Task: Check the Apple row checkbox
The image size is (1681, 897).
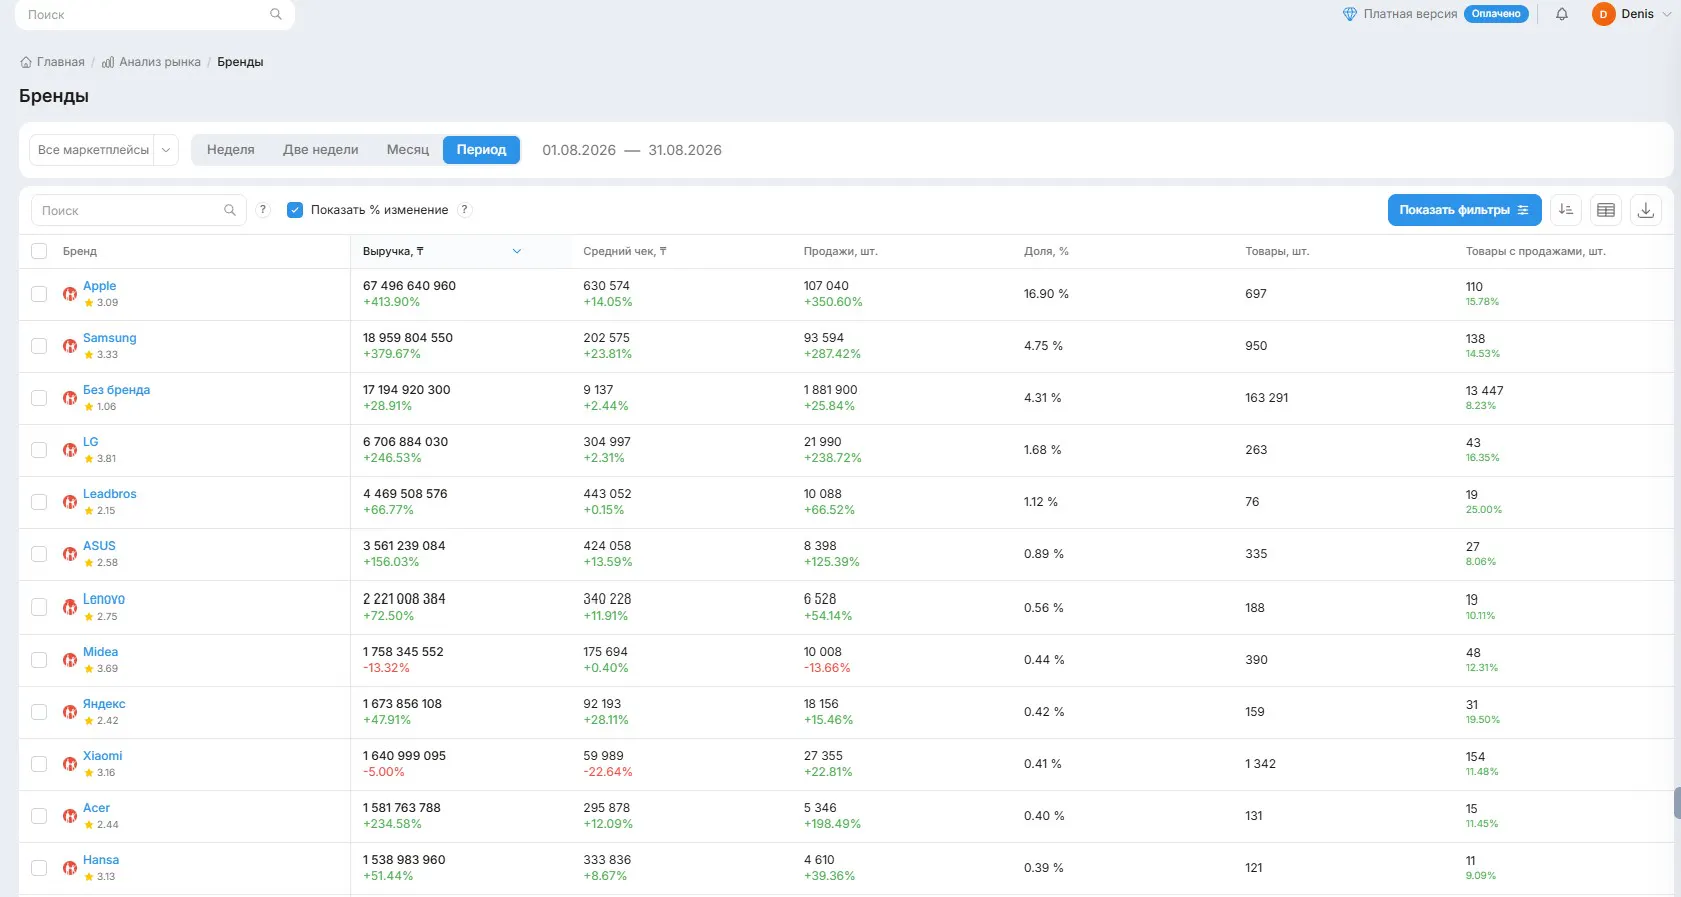Action: pyautogui.click(x=39, y=294)
